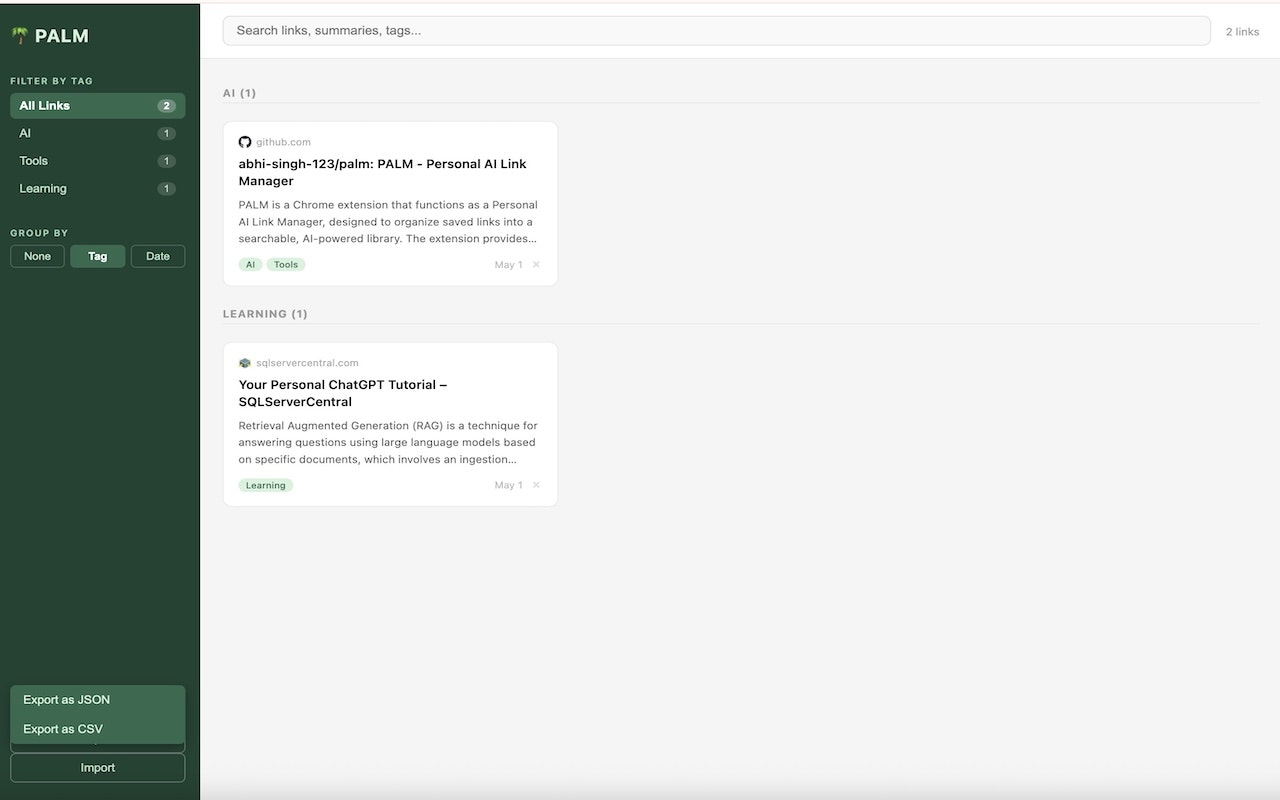Screen dimensions: 1280x800
Task: Click the sqlservercentral.com domain text
Action: (307, 363)
